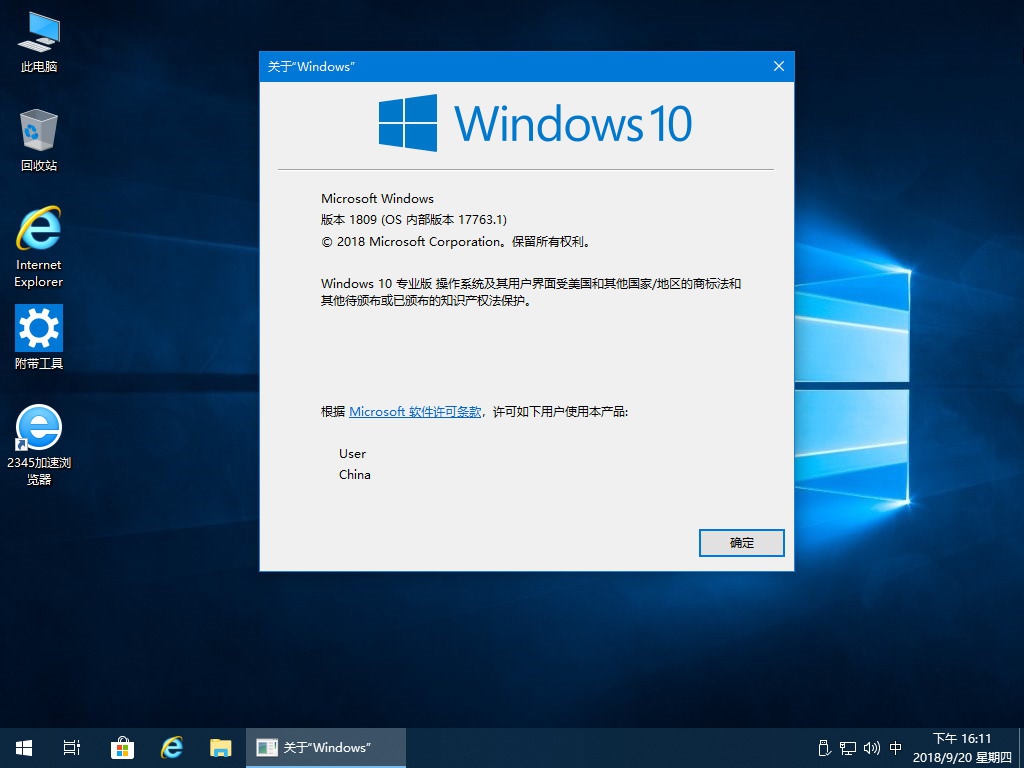Click the Windows 10 专业版 description paragraph
The width and height of the screenshot is (1024, 768).
tap(530, 292)
